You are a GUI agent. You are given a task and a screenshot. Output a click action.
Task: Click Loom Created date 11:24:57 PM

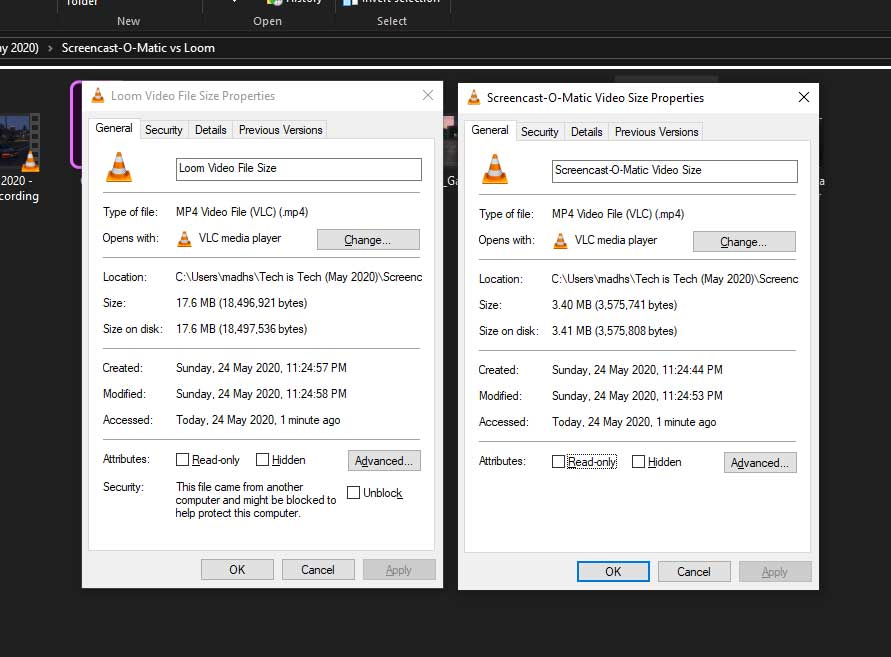tap(261, 368)
